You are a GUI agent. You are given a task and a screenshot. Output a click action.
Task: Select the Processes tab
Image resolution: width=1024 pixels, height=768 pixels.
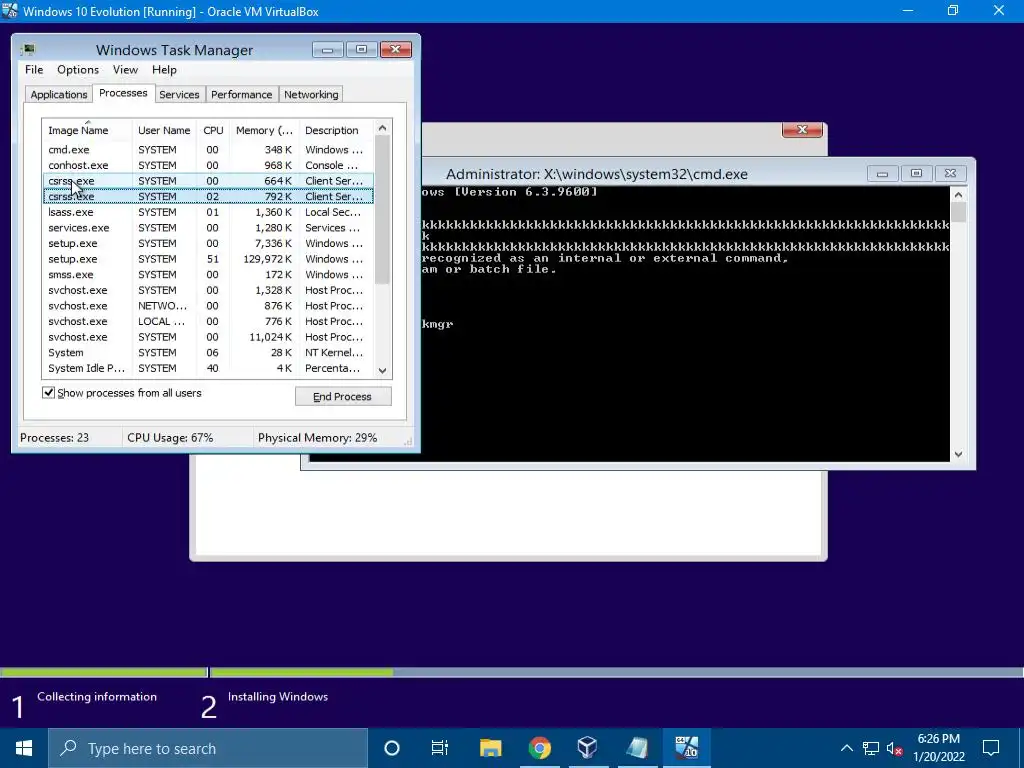(x=123, y=93)
